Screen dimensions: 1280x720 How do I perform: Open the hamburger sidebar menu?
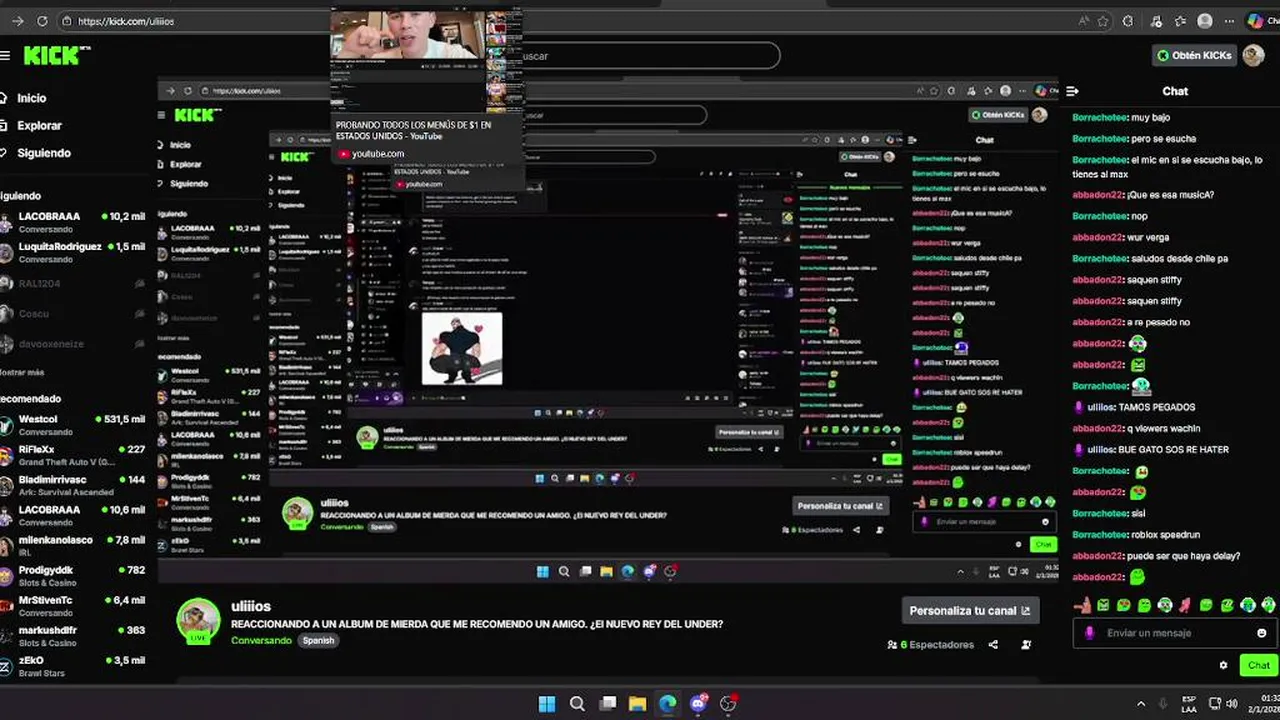[x=5, y=56]
